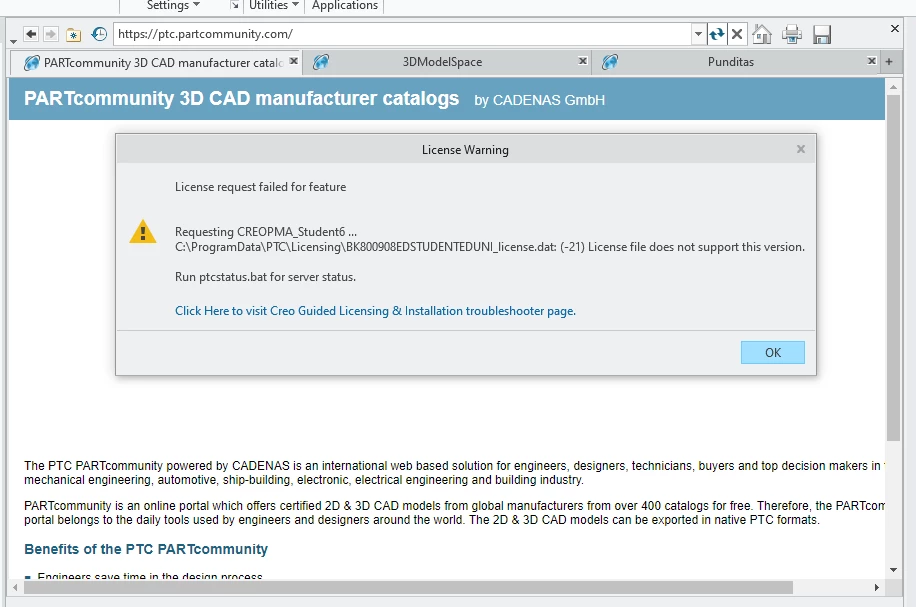Click the scroll left arrow
The image size is (916, 607).
pos(15,587)
